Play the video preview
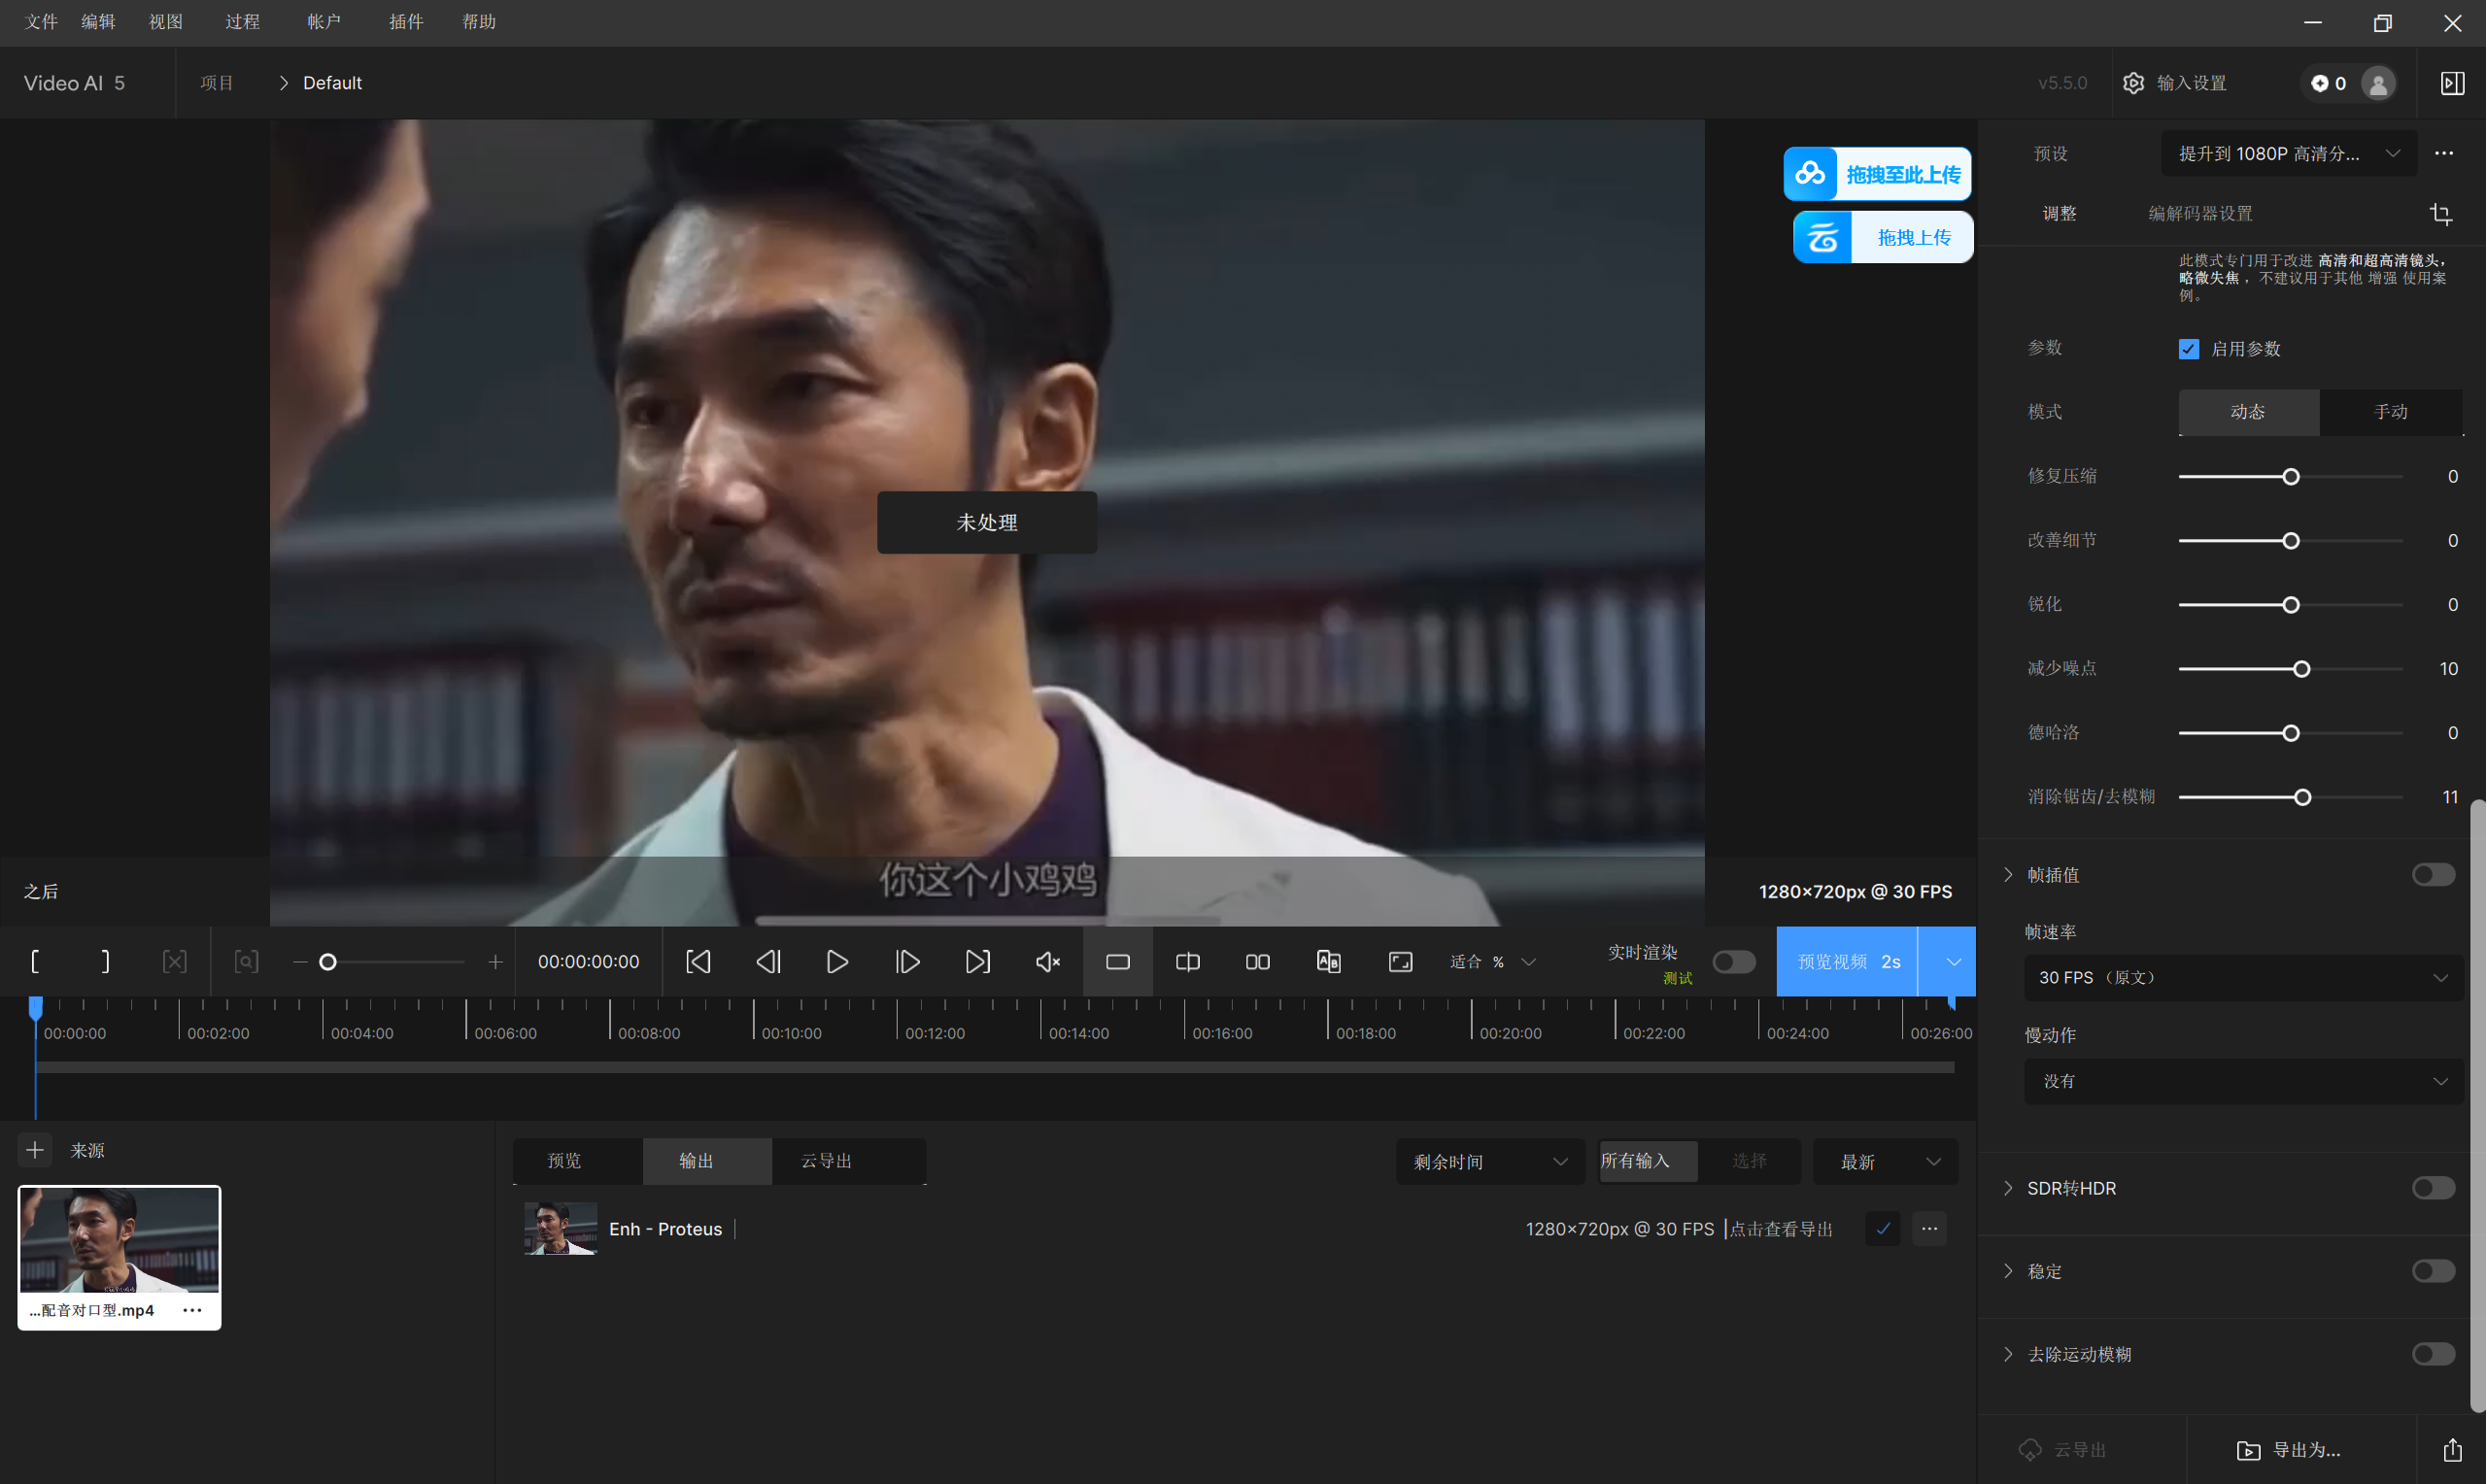This screenshot has width=2486, height=1484. point(837,961)
